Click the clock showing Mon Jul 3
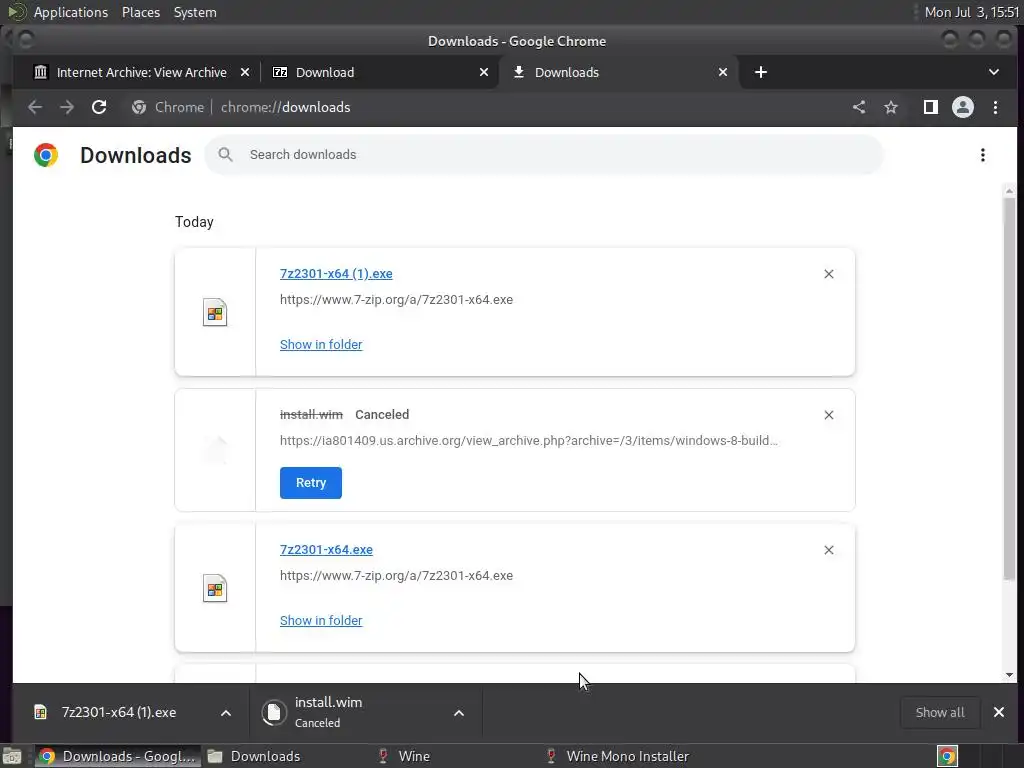 972,12
